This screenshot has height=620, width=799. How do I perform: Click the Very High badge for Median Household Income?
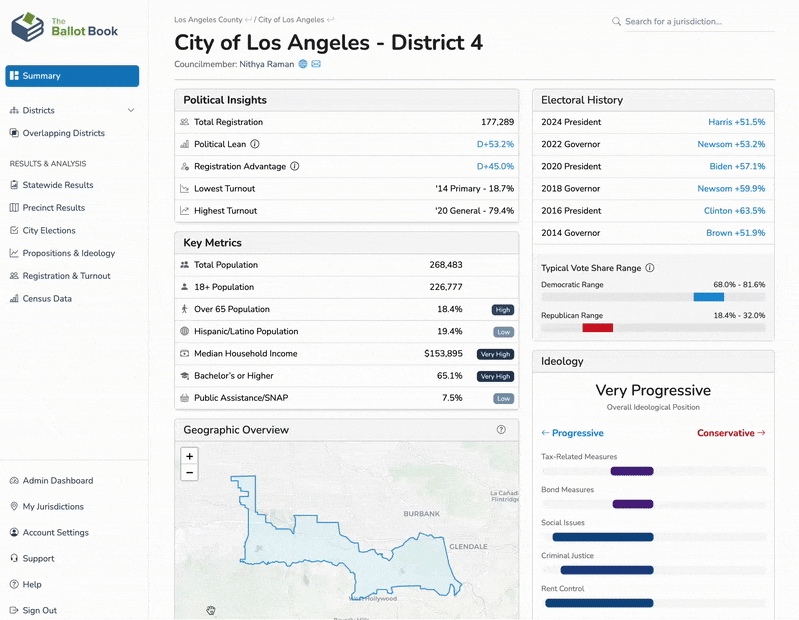pyautogui.click(x=495, y=354)
